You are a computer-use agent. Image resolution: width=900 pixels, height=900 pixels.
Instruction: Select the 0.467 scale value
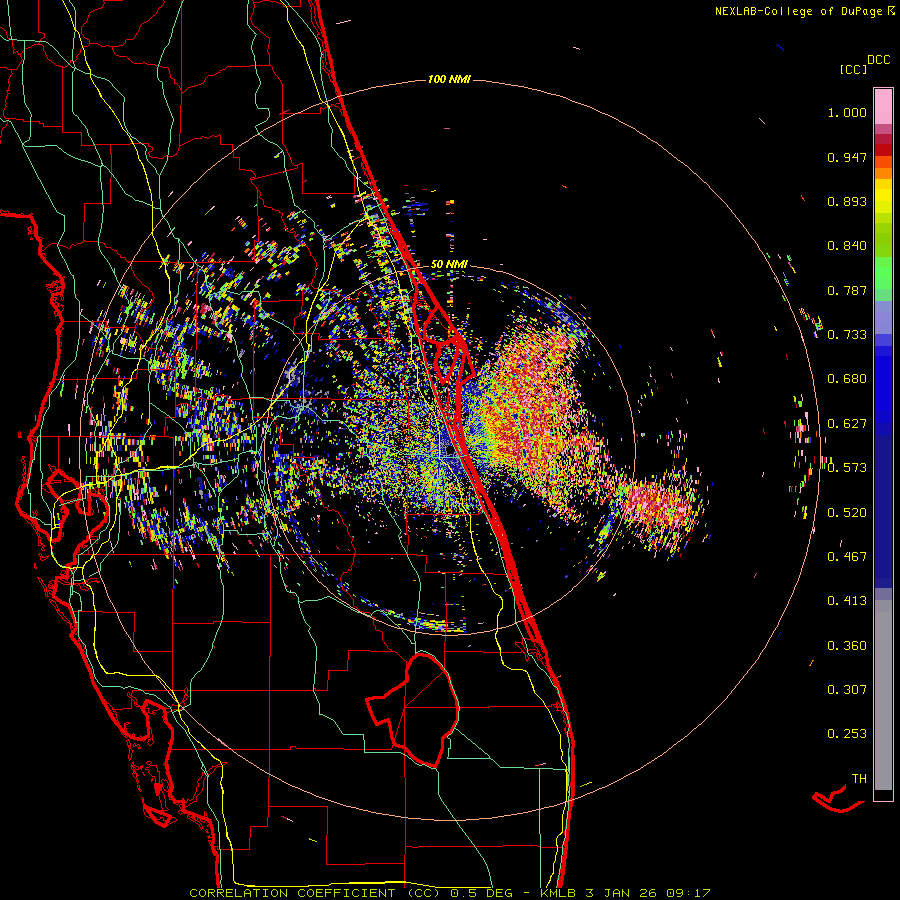pyautogui.click(x=847, y=557)
